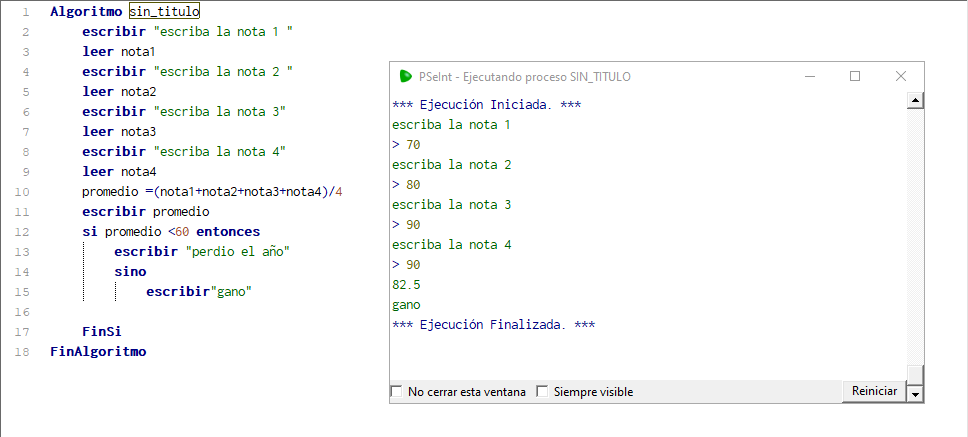Minimize the PSeInt execution window

(x=809, y=77)
